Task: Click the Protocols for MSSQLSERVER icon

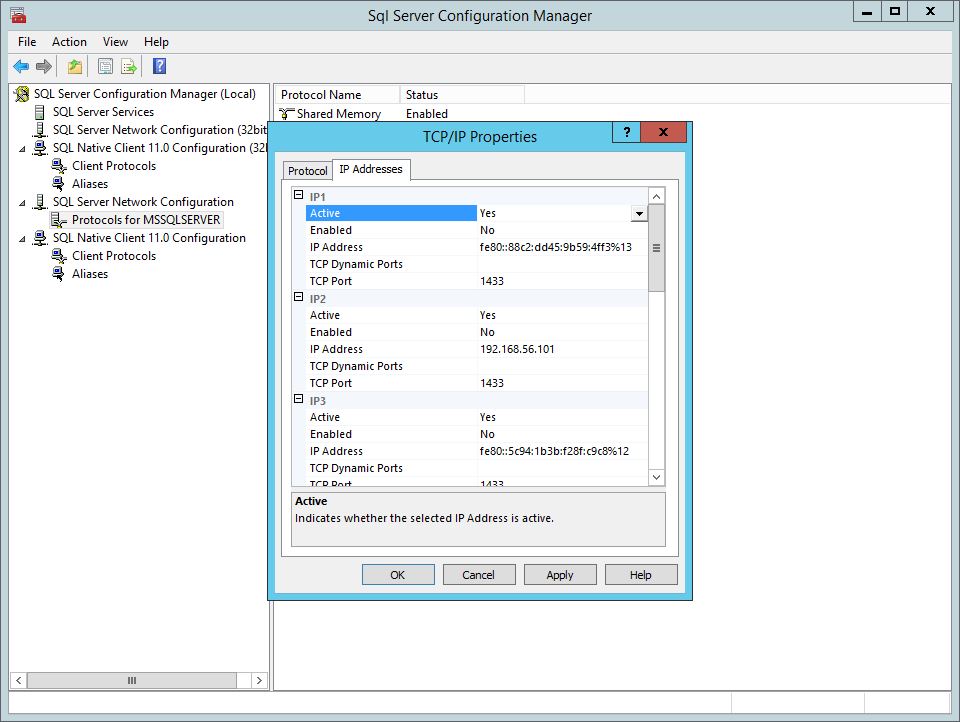Action: pyautogui.click(x=59, y=220)
